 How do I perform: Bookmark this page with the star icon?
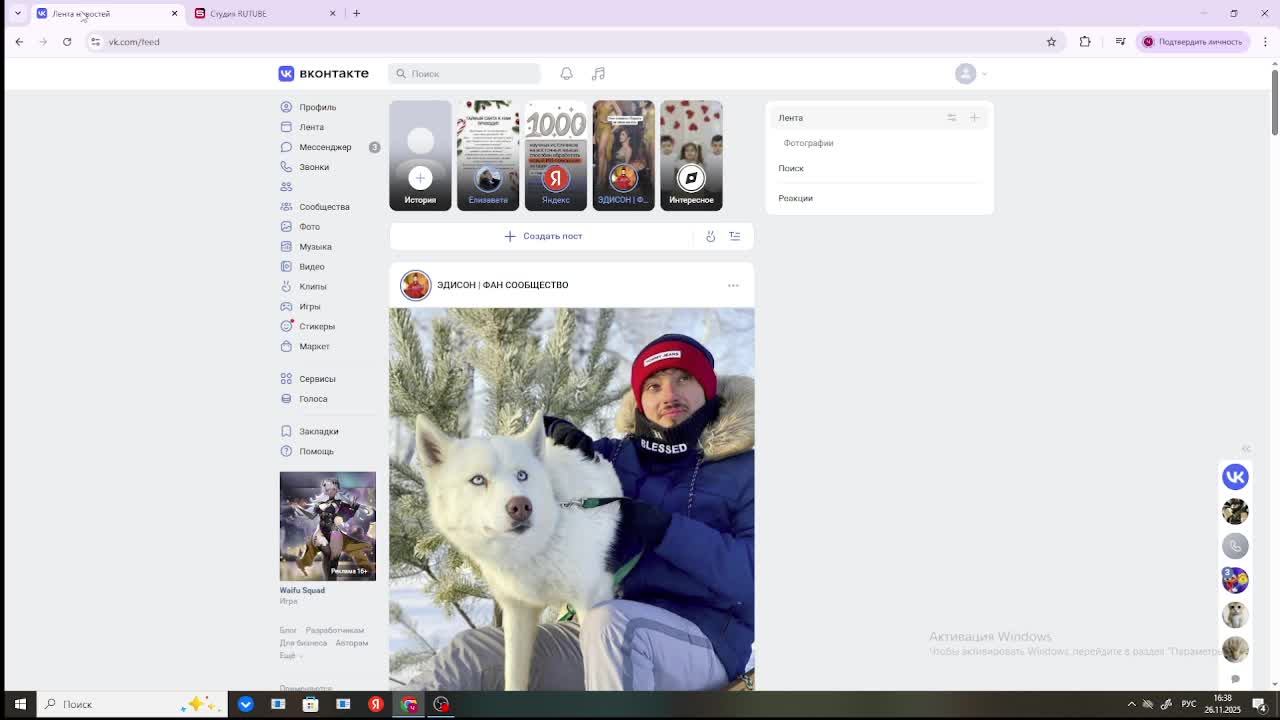1051,42
